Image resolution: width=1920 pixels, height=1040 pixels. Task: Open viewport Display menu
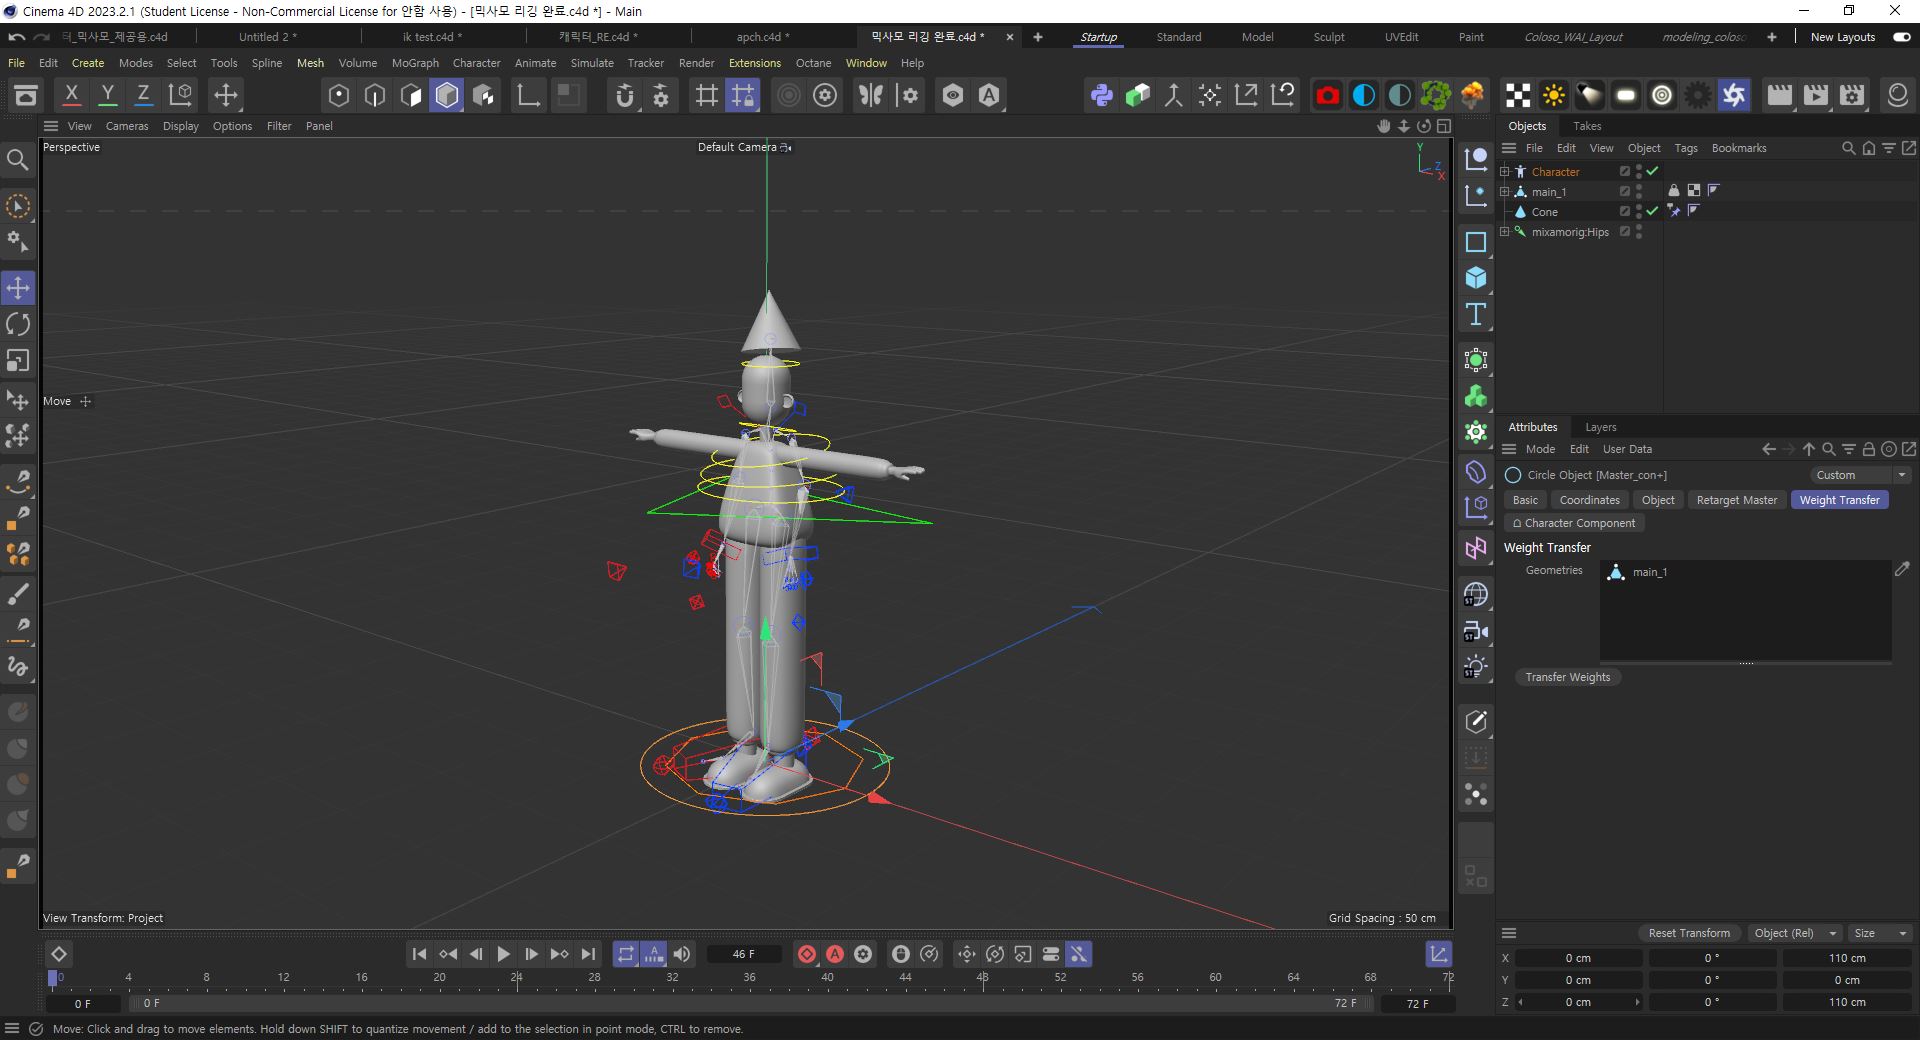181,126
